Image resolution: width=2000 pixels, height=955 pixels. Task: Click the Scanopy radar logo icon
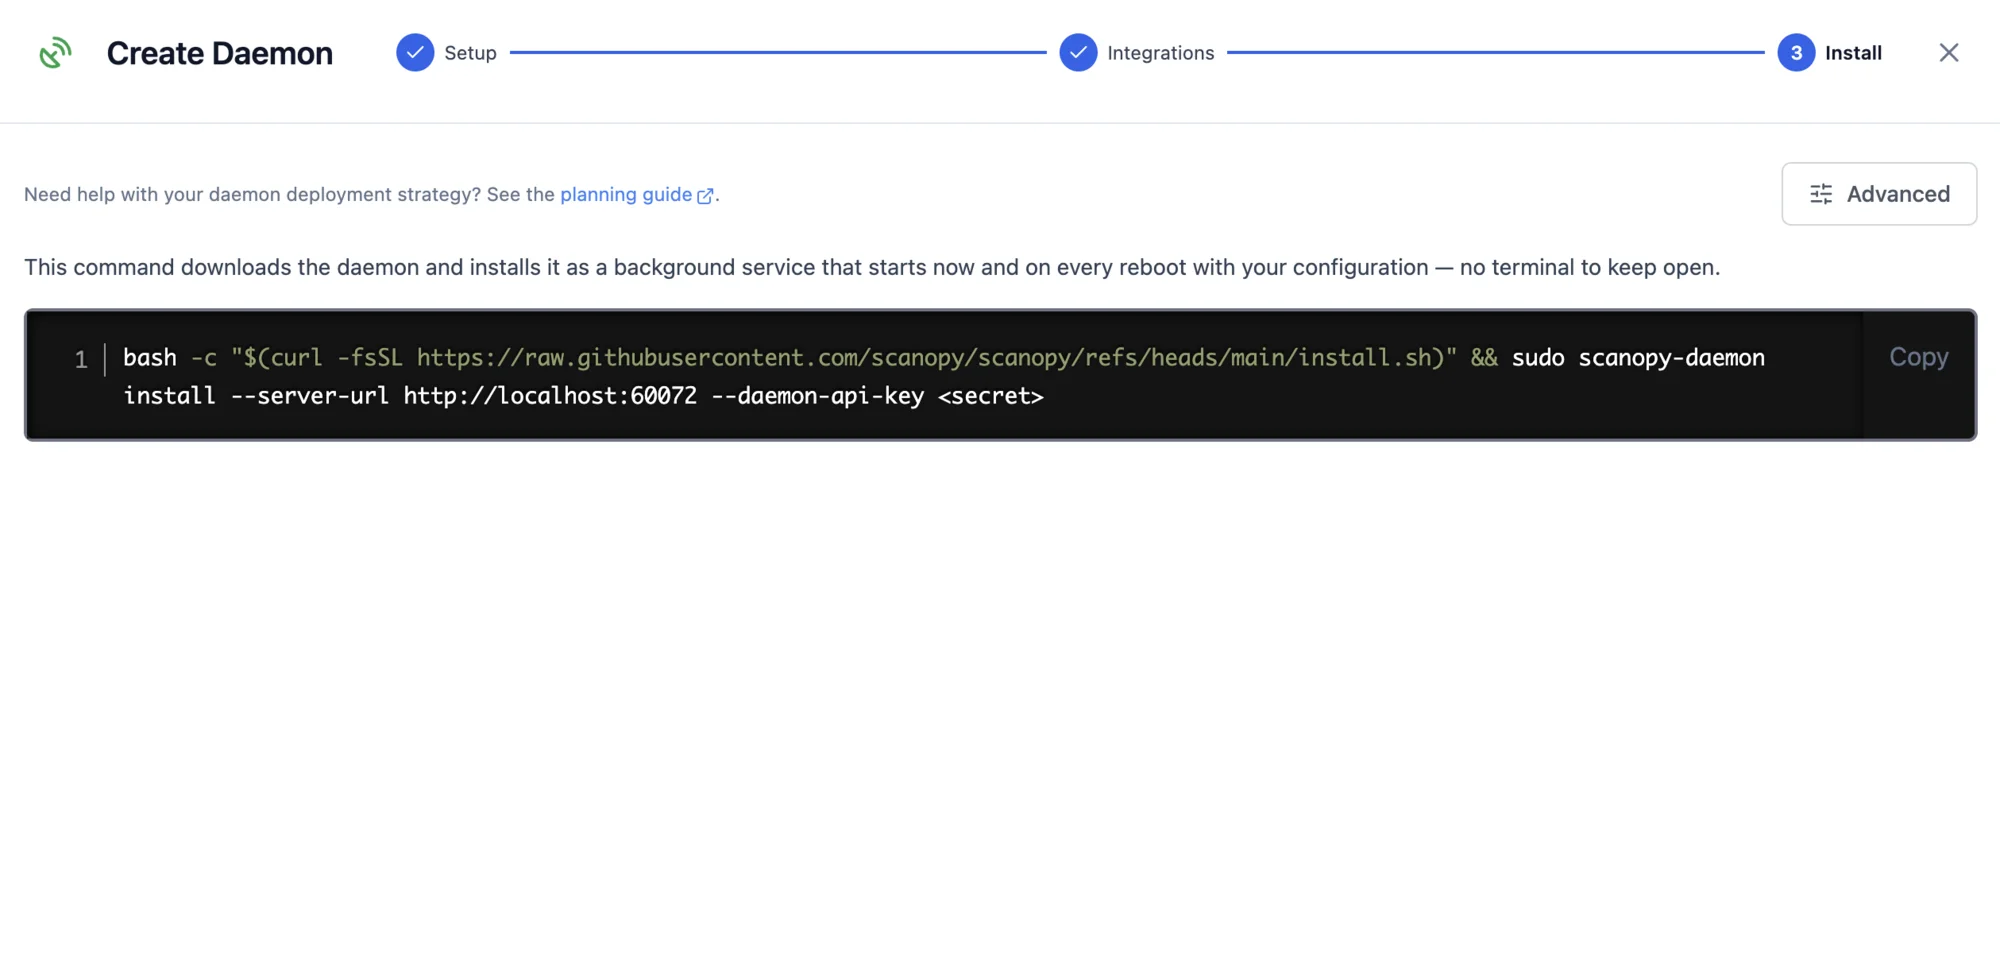coord(55,53)
